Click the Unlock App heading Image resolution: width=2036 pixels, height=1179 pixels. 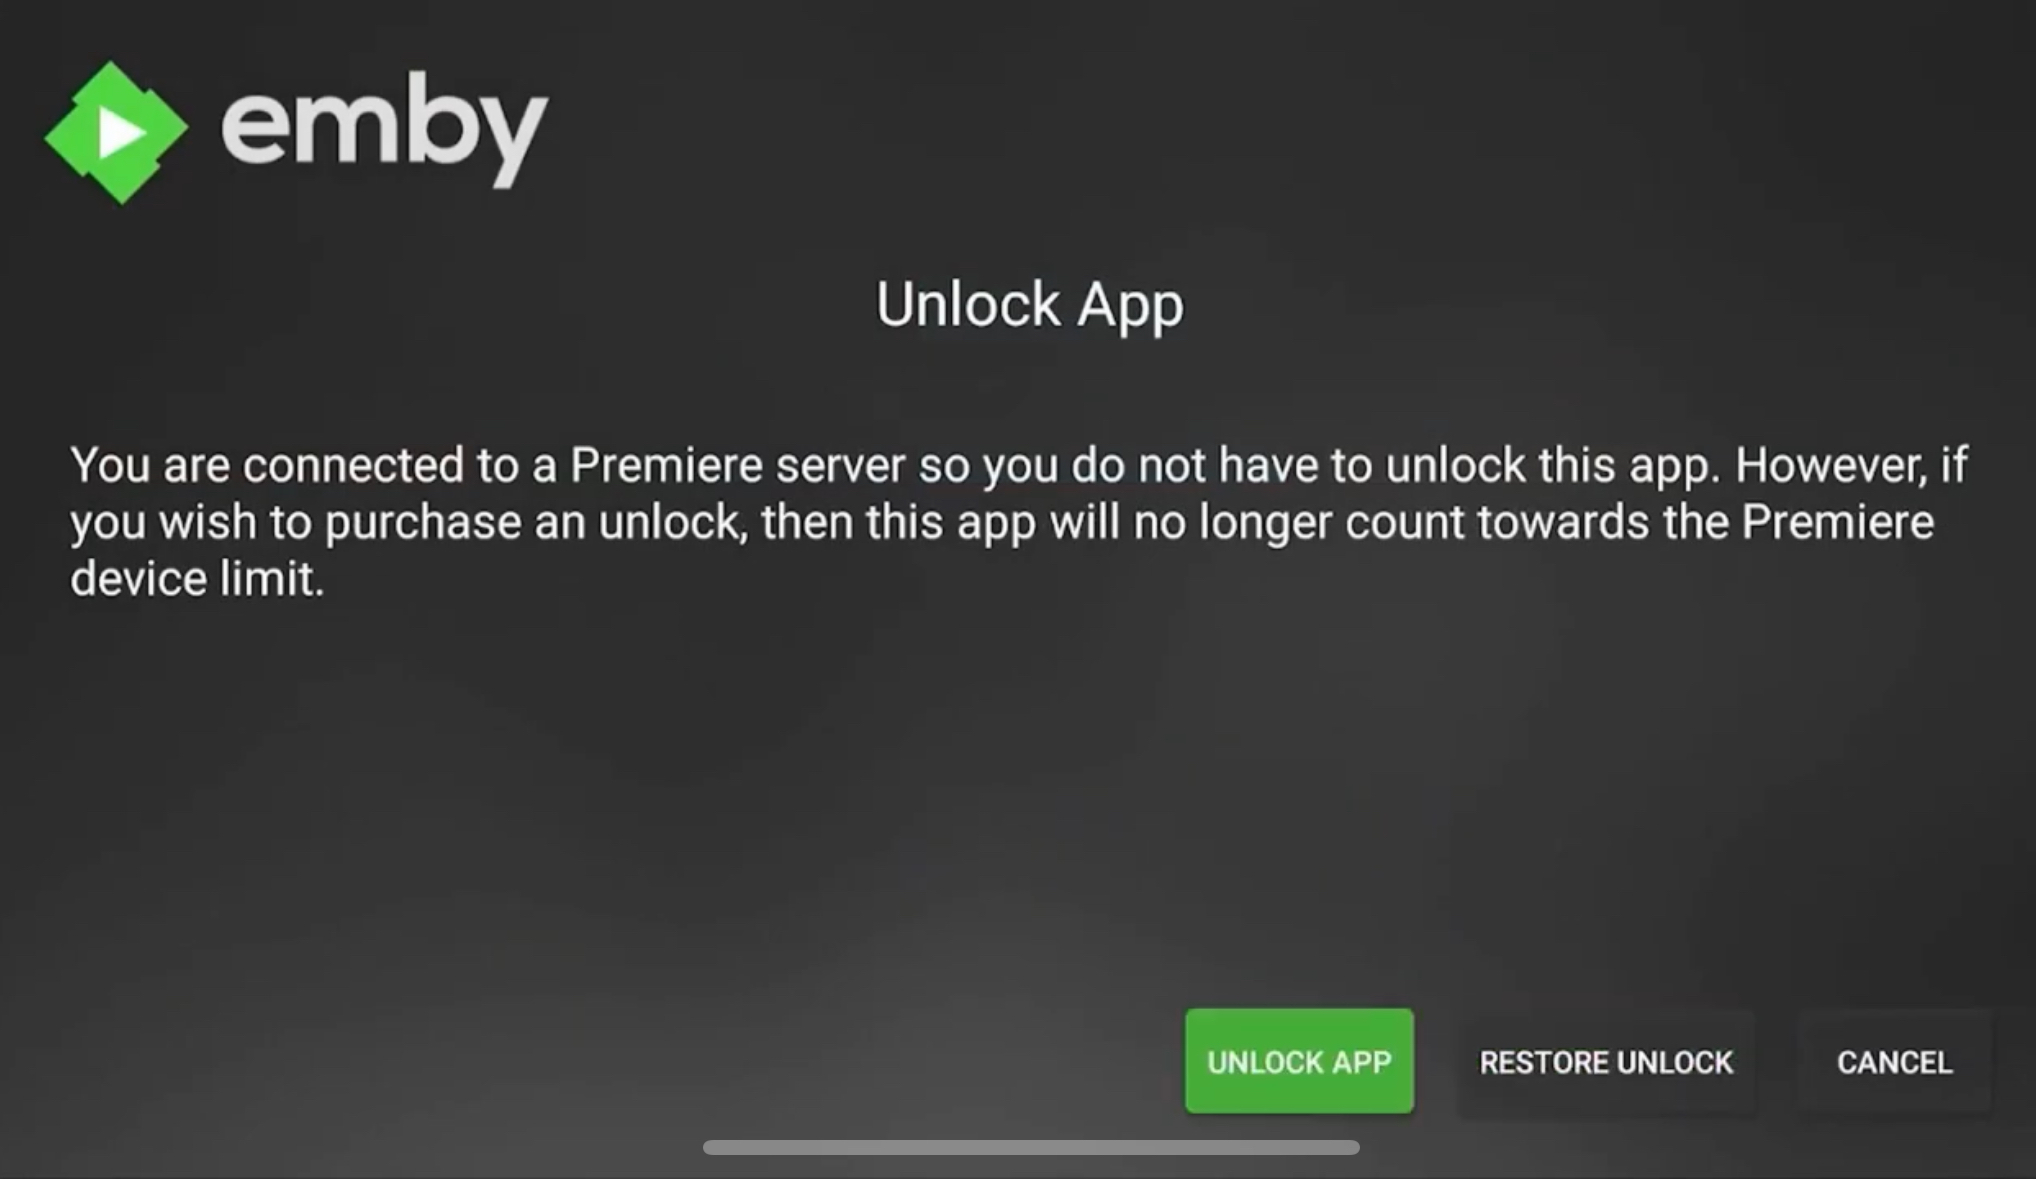click(1030, 304)
